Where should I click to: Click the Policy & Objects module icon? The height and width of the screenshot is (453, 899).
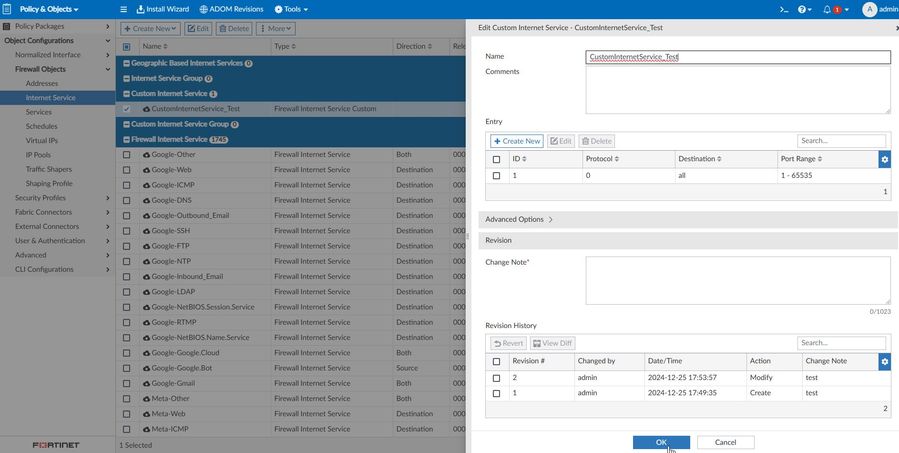(7, 9)
